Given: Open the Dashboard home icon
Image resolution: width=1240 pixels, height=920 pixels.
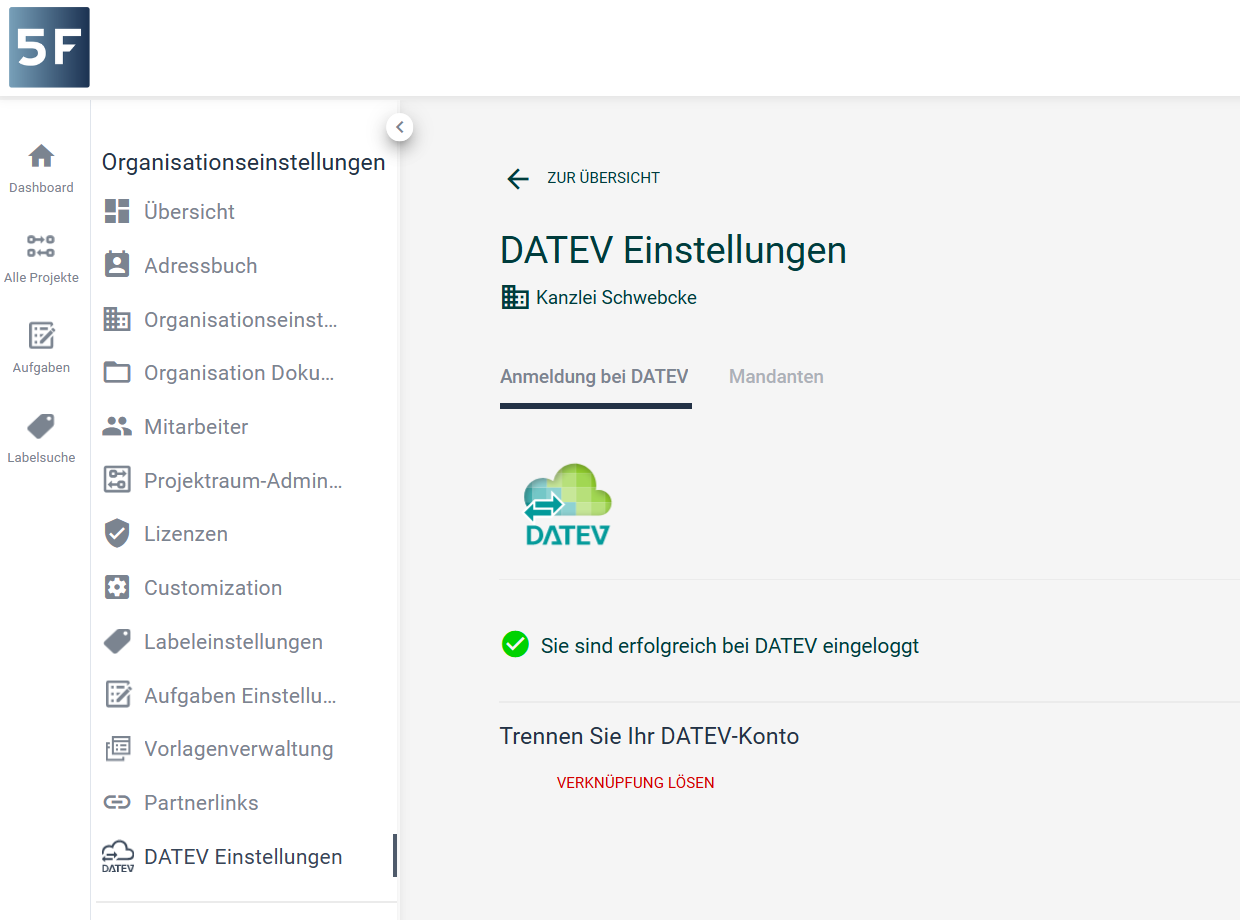Looking at the screenshot, I should (41, 156).
